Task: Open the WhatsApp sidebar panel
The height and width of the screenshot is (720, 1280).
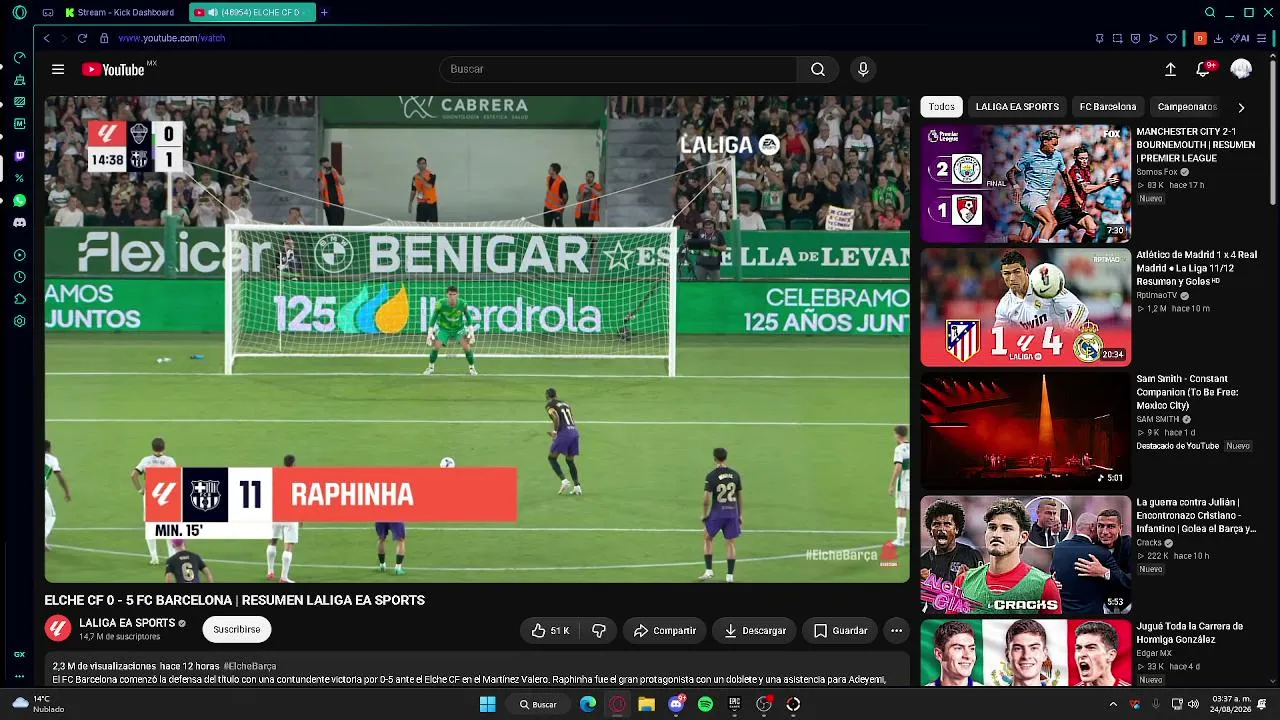Action: [20, 200]
